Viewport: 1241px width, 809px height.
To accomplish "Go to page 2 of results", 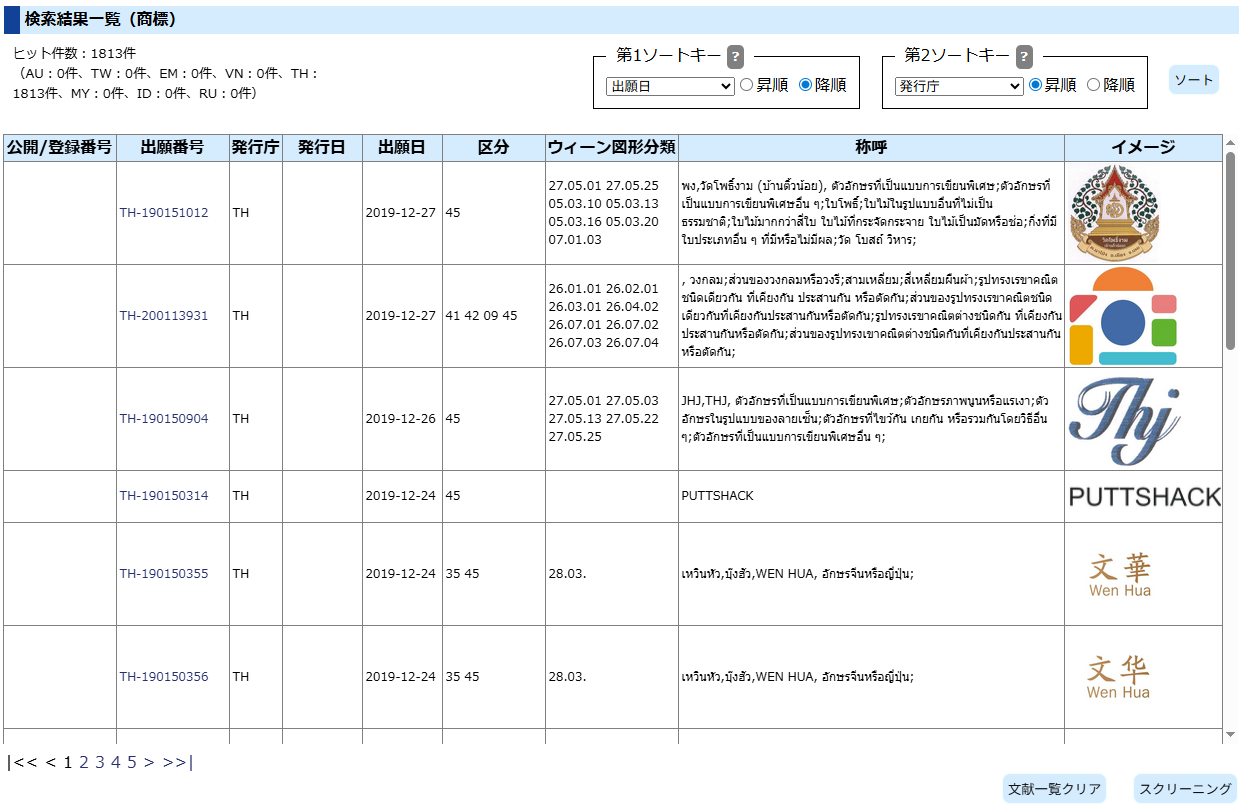I will pyautogui.click(x=84, y=763).
